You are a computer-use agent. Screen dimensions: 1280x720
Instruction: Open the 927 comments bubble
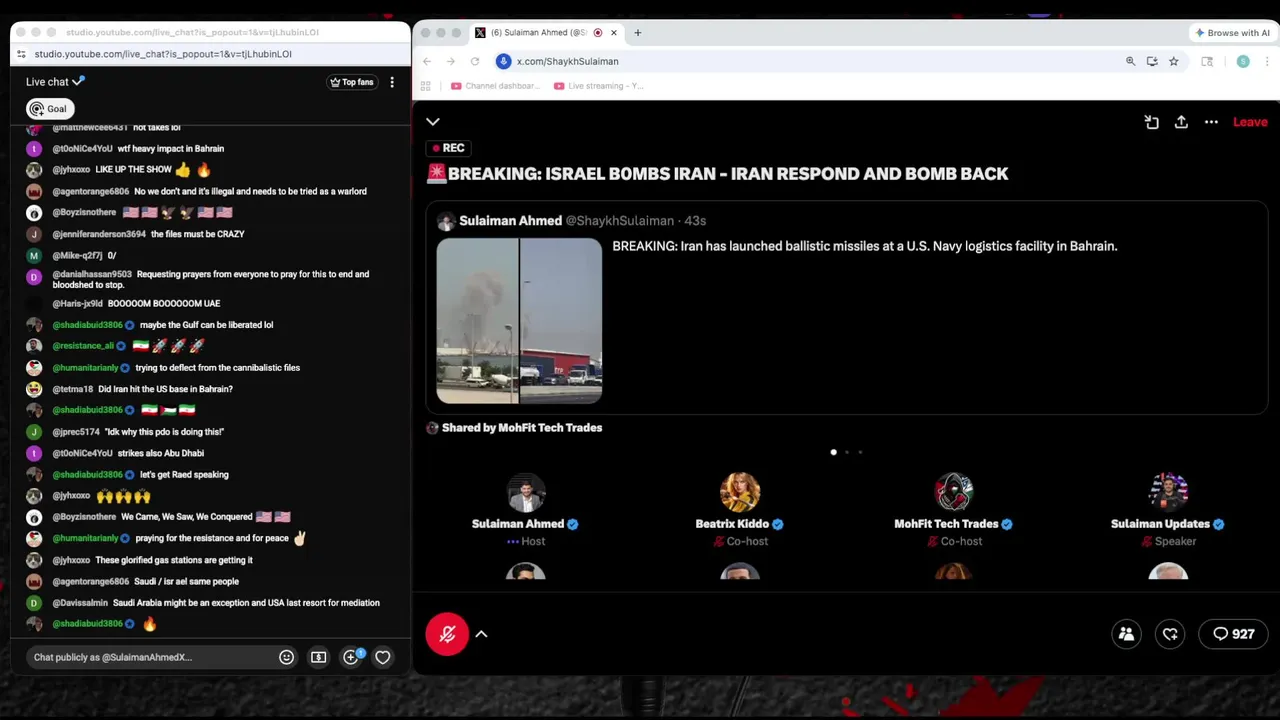click(x=1233, y=634)
